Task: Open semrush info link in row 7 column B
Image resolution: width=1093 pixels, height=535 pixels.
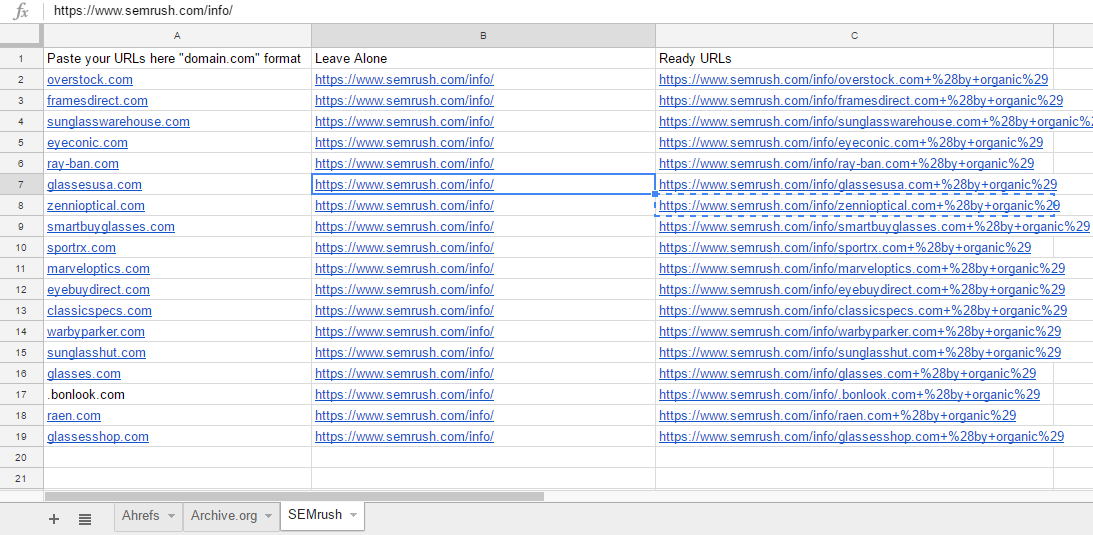Action: [404, 185]
